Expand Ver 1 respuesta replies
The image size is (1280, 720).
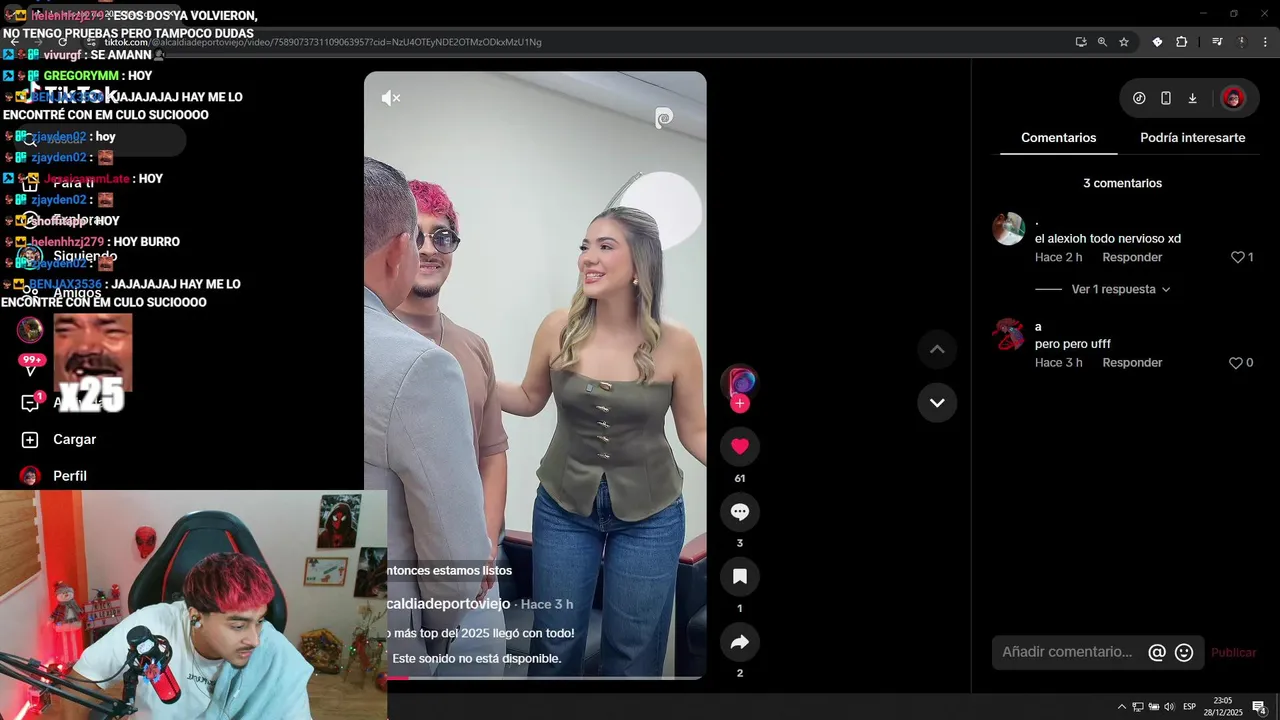(x=1120, y=290)
